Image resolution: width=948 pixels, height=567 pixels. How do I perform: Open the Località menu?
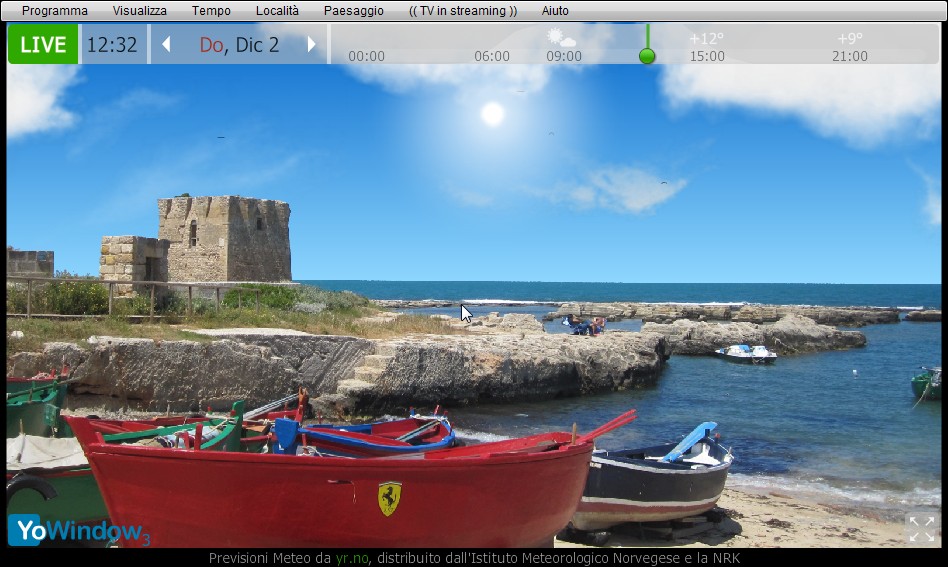coord(277,11)
